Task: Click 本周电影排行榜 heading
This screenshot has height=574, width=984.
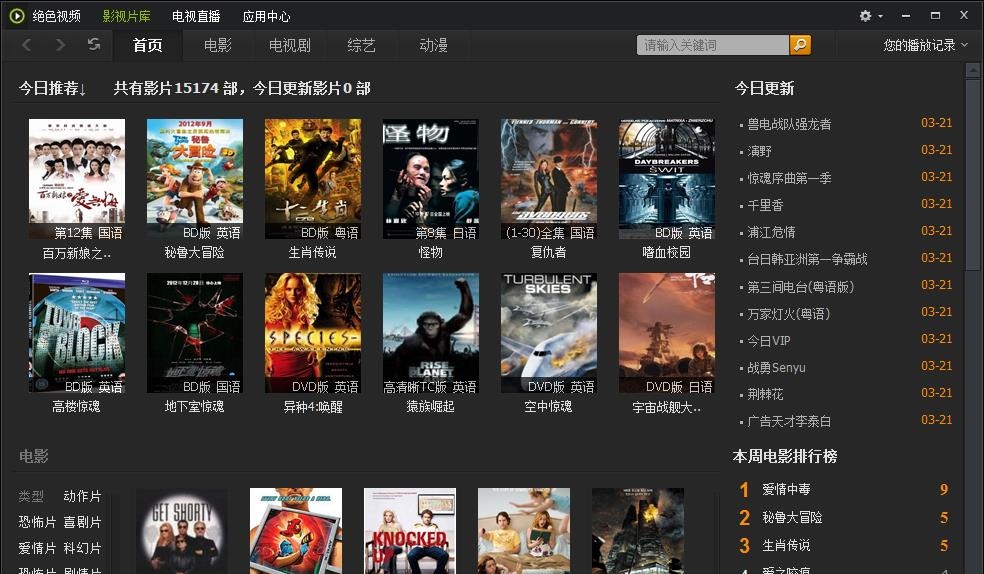Action: (x=784, y=456)
